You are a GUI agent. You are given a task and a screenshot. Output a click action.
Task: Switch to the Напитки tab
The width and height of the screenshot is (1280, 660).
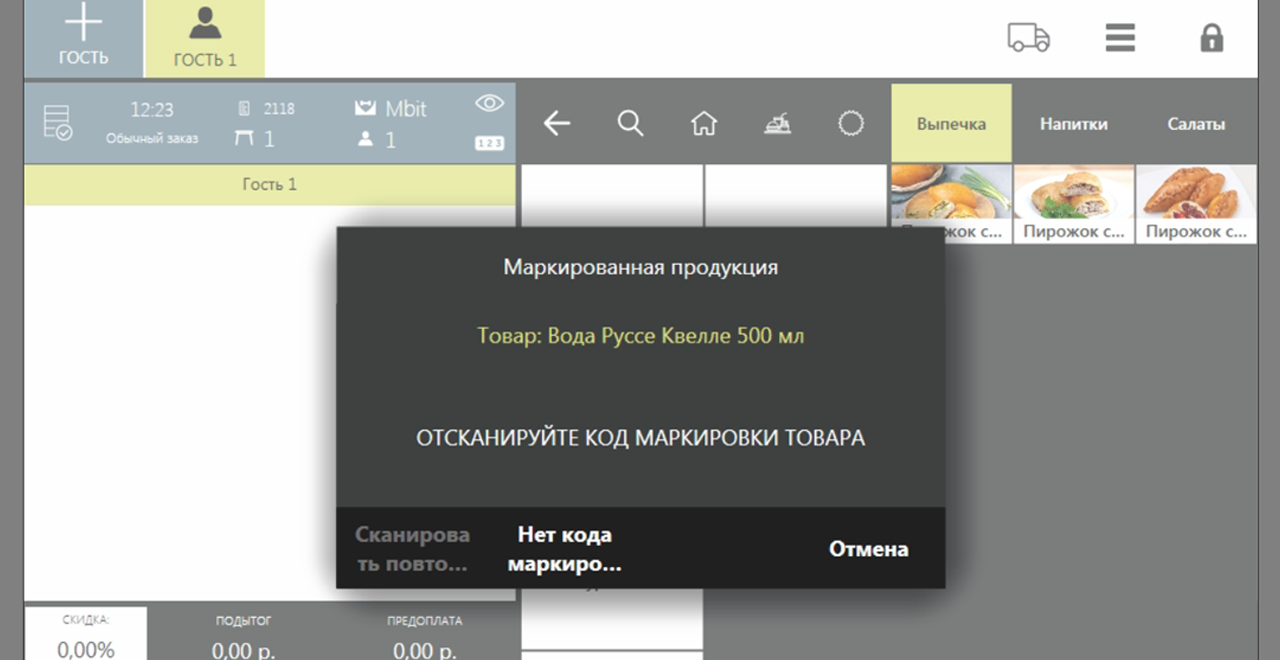pos(1073,123)
